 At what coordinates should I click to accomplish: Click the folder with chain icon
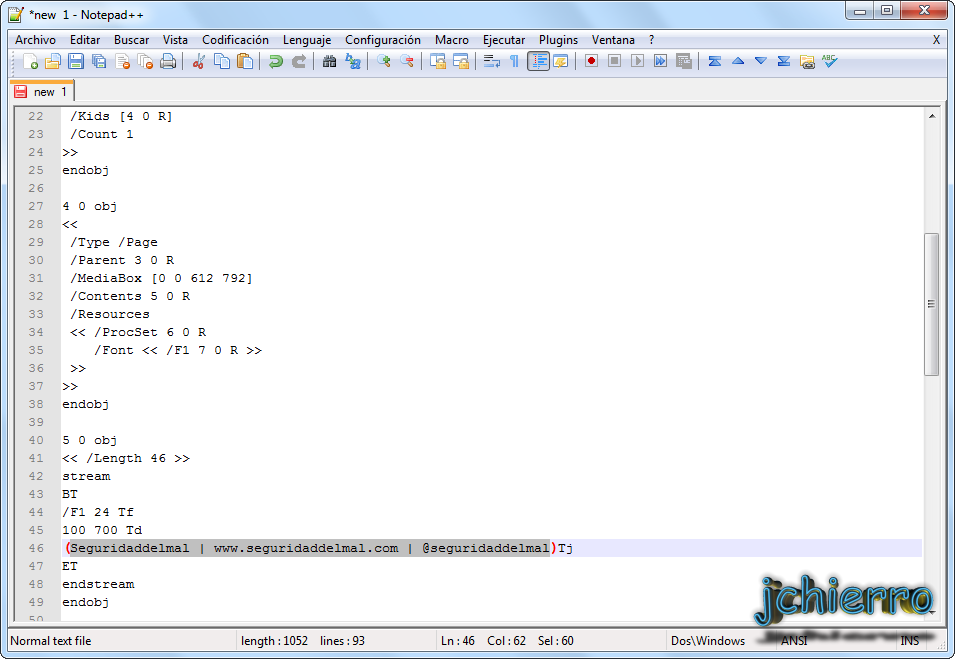tap(807, 61)
